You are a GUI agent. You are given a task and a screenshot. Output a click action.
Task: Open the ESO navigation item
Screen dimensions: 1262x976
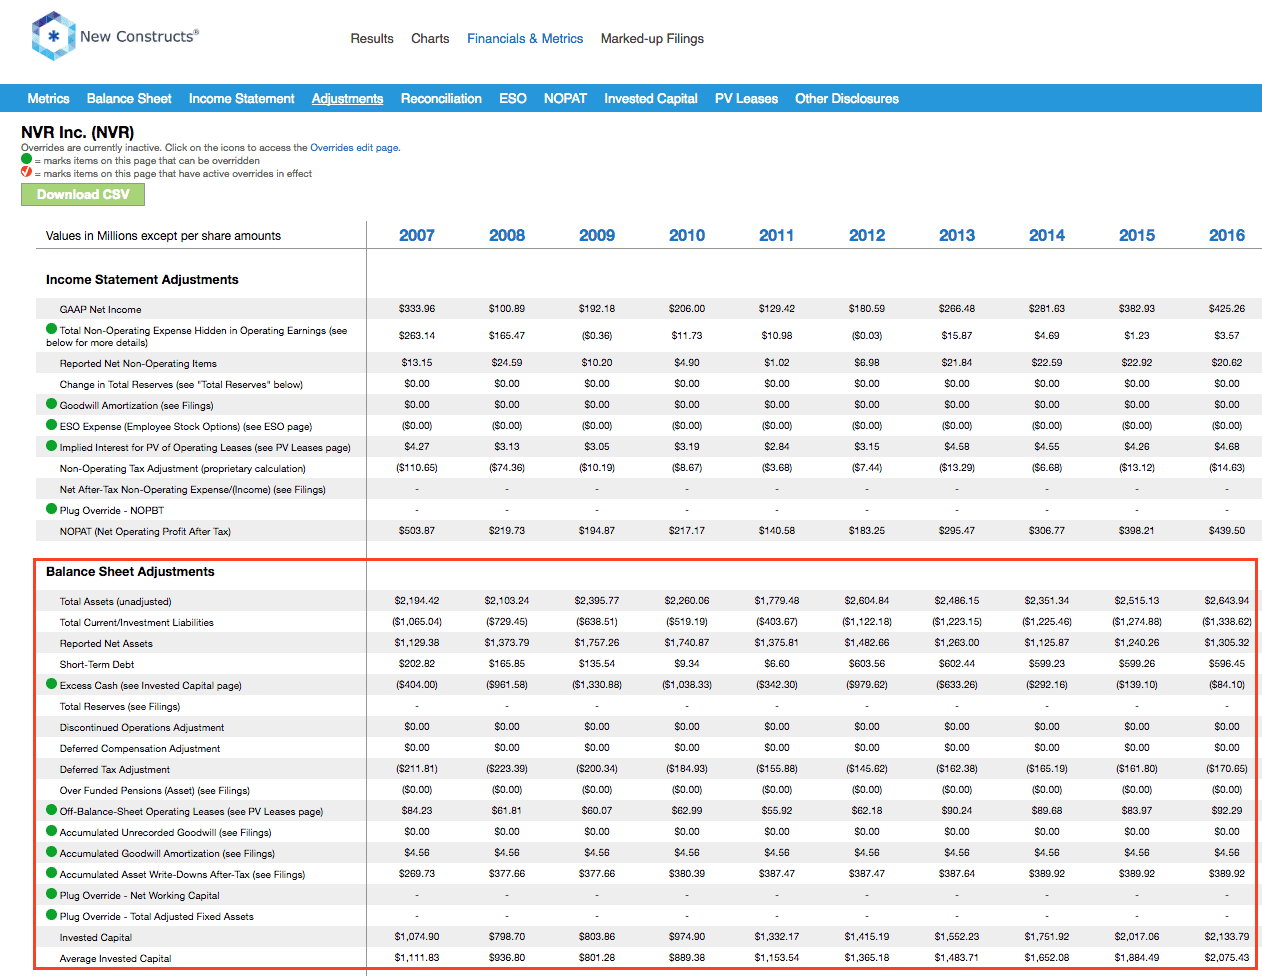click(513, 98)
